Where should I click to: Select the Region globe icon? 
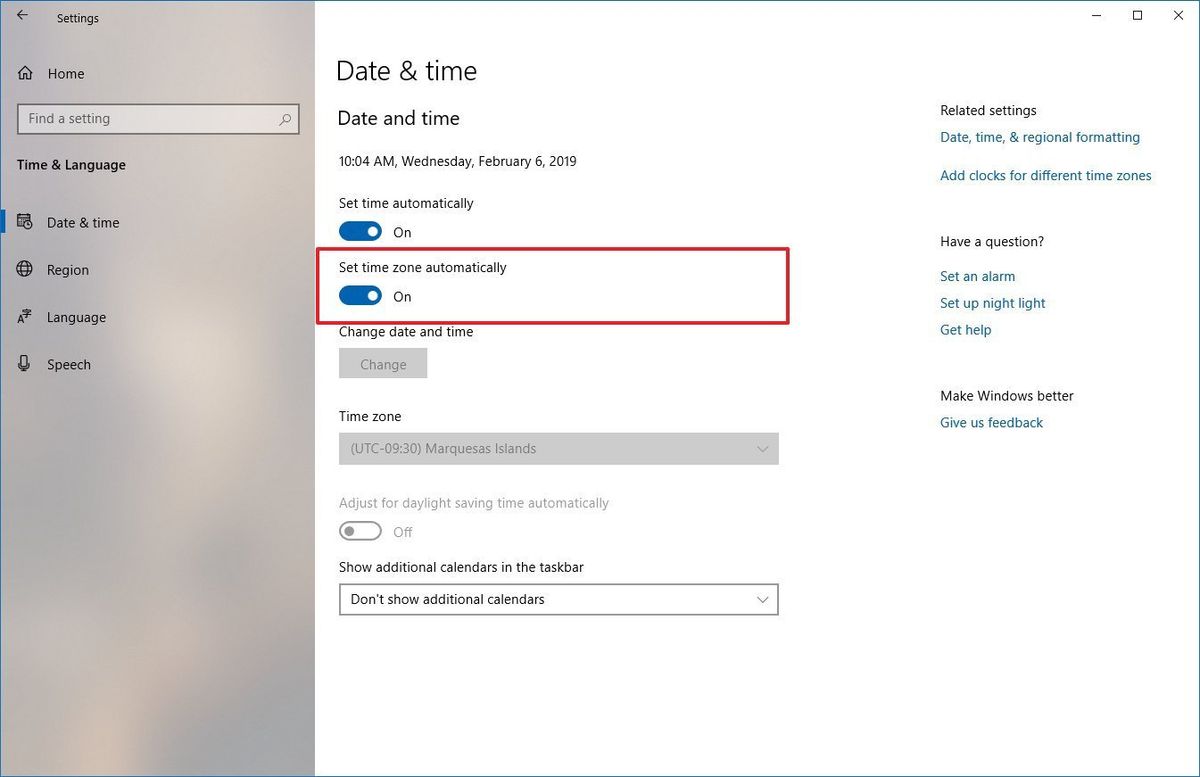(x=22, y=269)
